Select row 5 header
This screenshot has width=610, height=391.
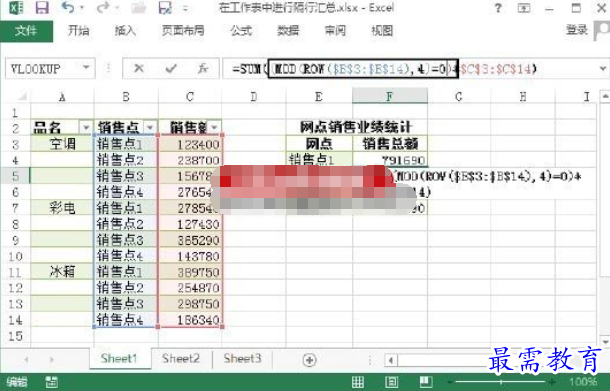pos(15,176)
